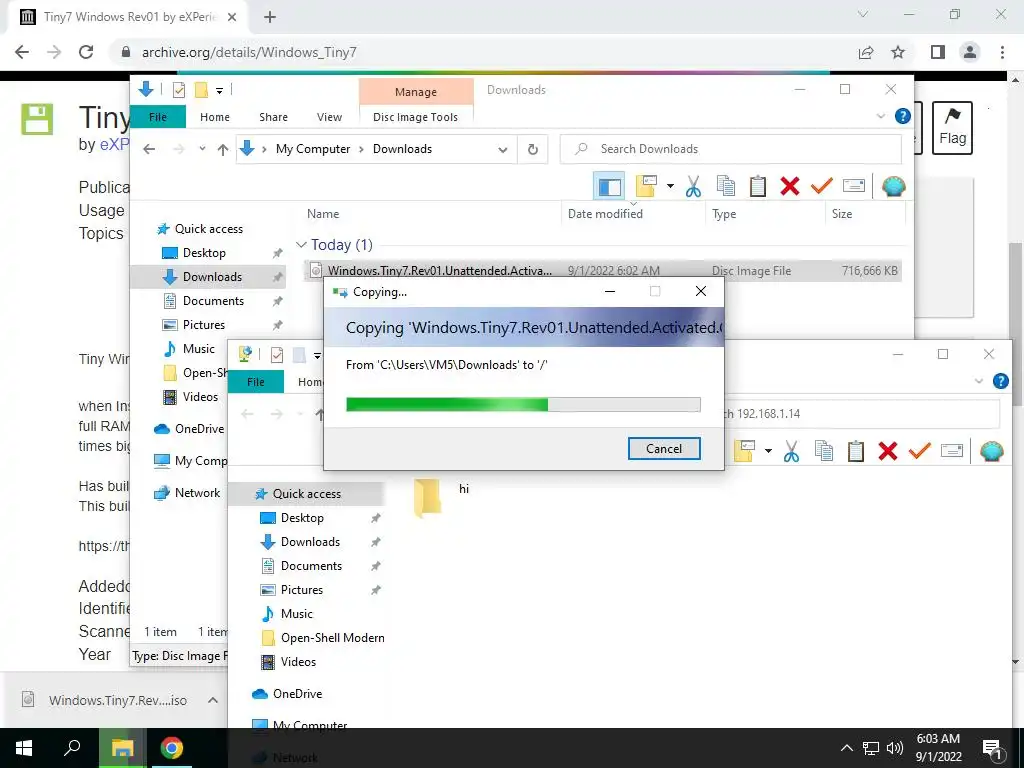The image size is (1024, 768).
Task: Select Documents in Downloads window navigation pane
Action: coord(213,301)
